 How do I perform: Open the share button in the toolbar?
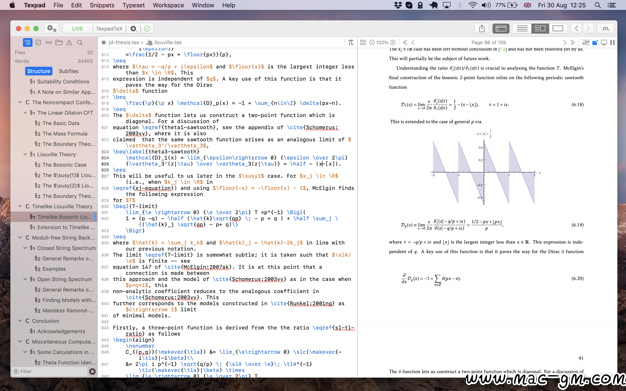(x=482, y=28)
